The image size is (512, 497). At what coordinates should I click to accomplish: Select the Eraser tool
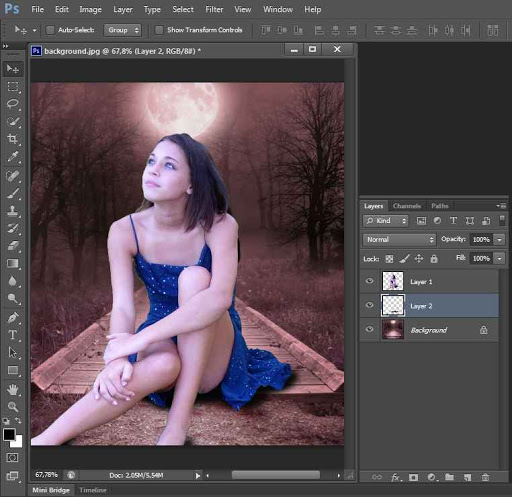point(13,246)
